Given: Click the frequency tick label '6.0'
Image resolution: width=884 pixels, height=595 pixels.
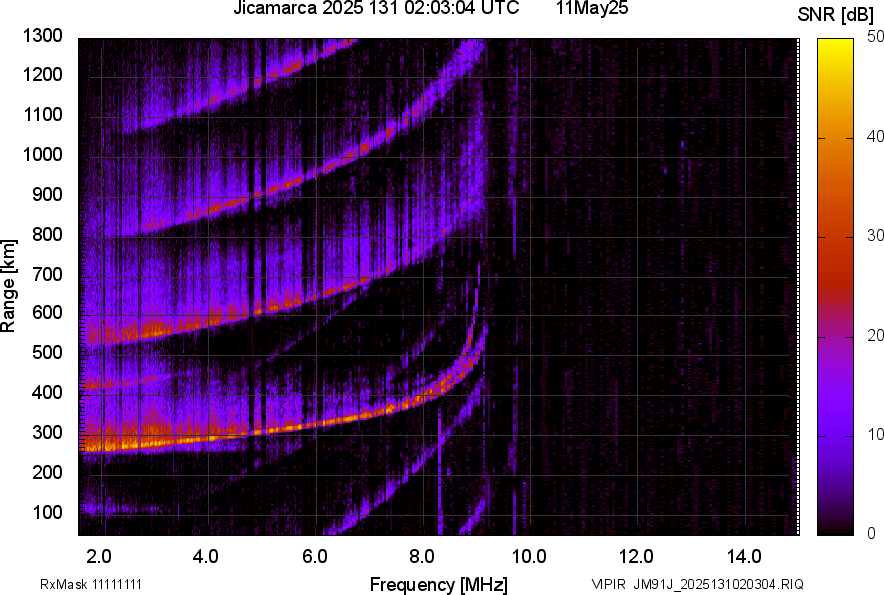Looking at the screenshot, I should [315, 557].
